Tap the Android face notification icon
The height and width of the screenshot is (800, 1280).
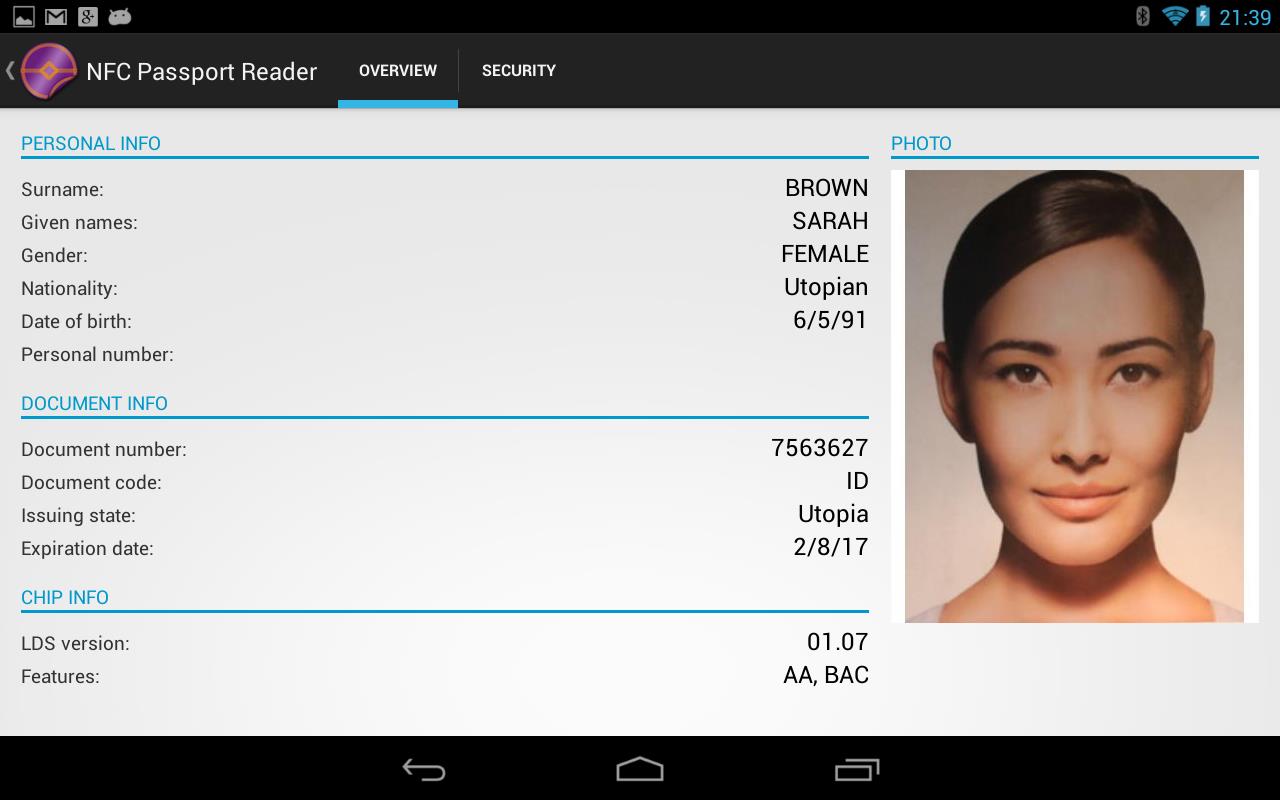120,17
